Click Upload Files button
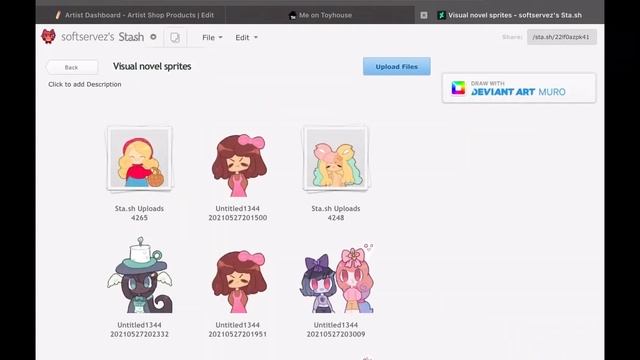Screen dimensions: 640x360 [396, 67]
